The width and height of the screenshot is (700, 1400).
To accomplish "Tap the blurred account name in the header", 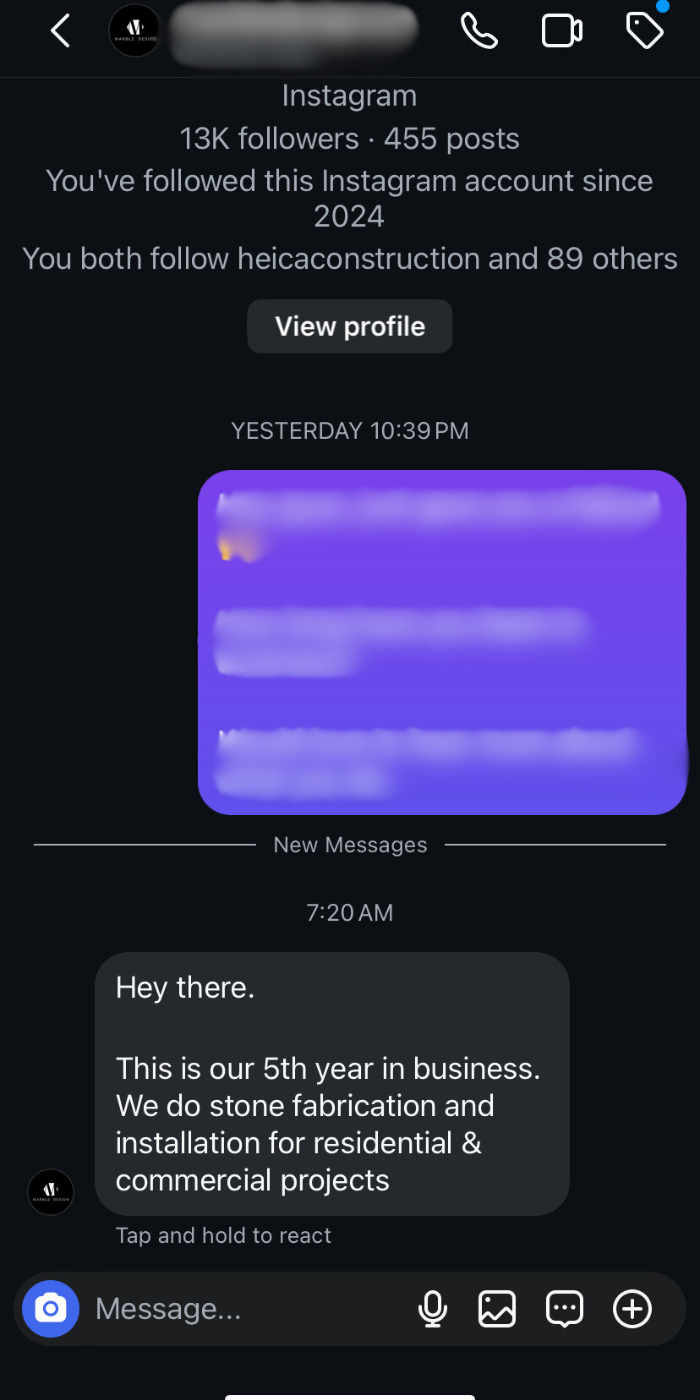I will pos(293,31).
